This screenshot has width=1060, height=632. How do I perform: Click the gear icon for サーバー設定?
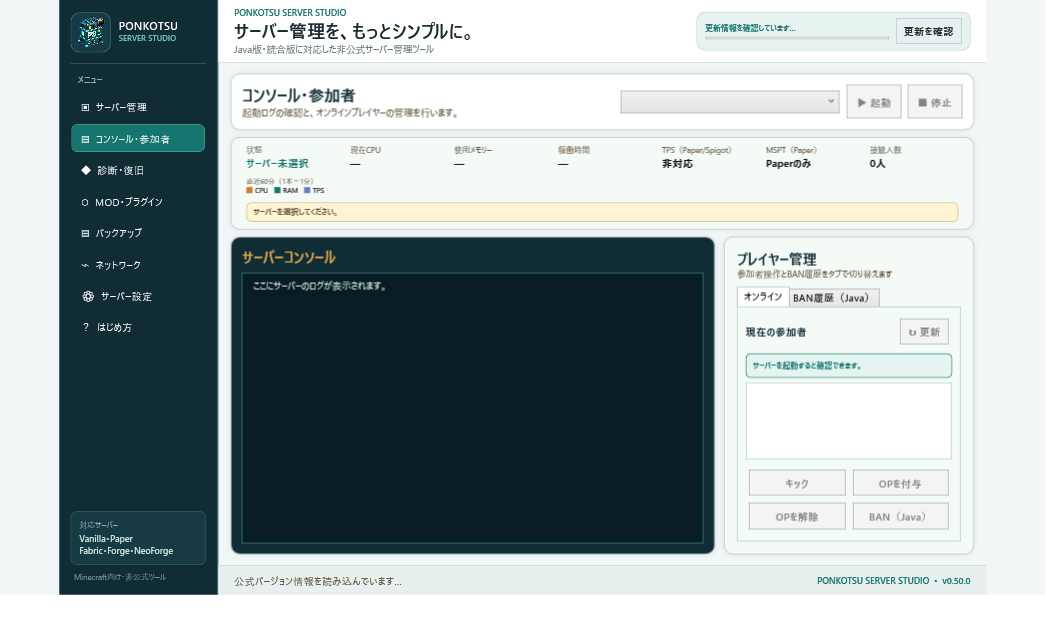88,296
